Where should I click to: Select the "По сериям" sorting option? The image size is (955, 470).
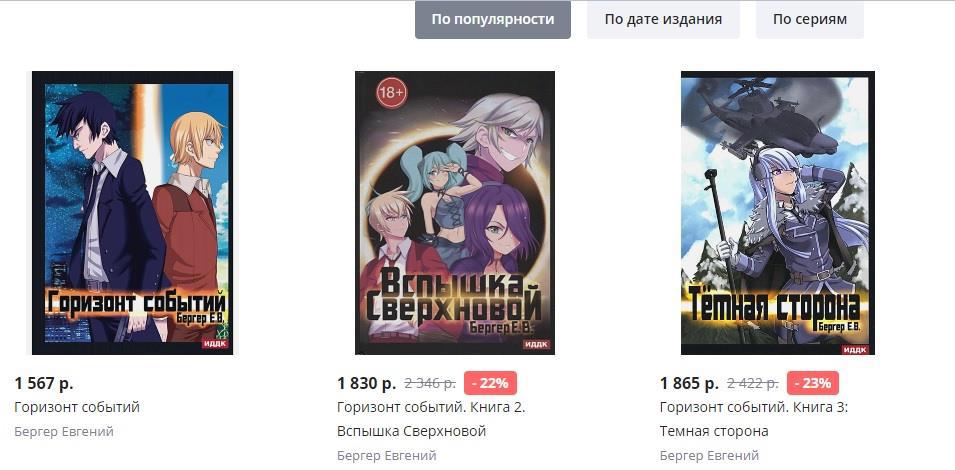tap(809, 19)
